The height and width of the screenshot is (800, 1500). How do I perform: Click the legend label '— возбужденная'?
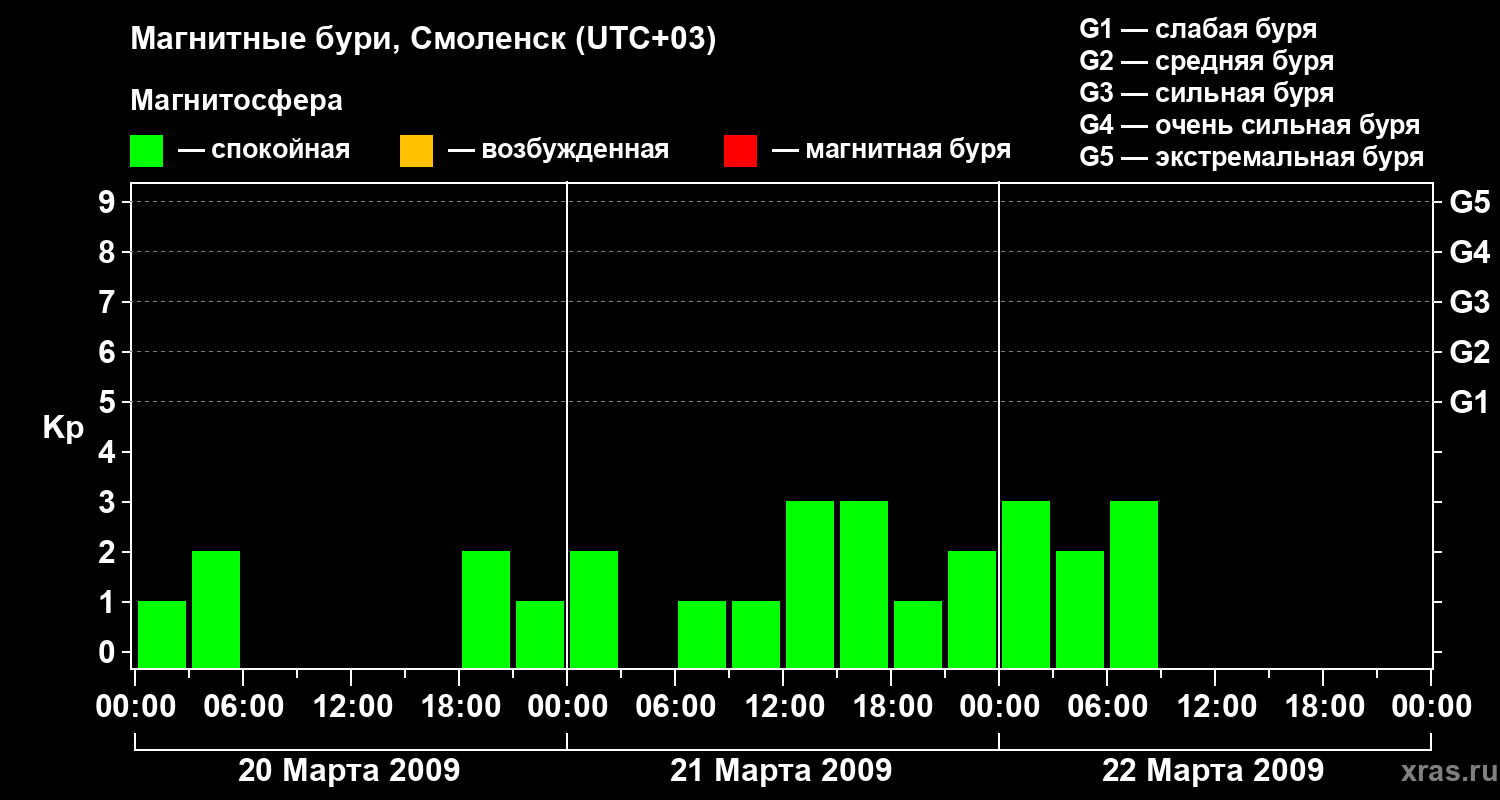pos(558,150)
